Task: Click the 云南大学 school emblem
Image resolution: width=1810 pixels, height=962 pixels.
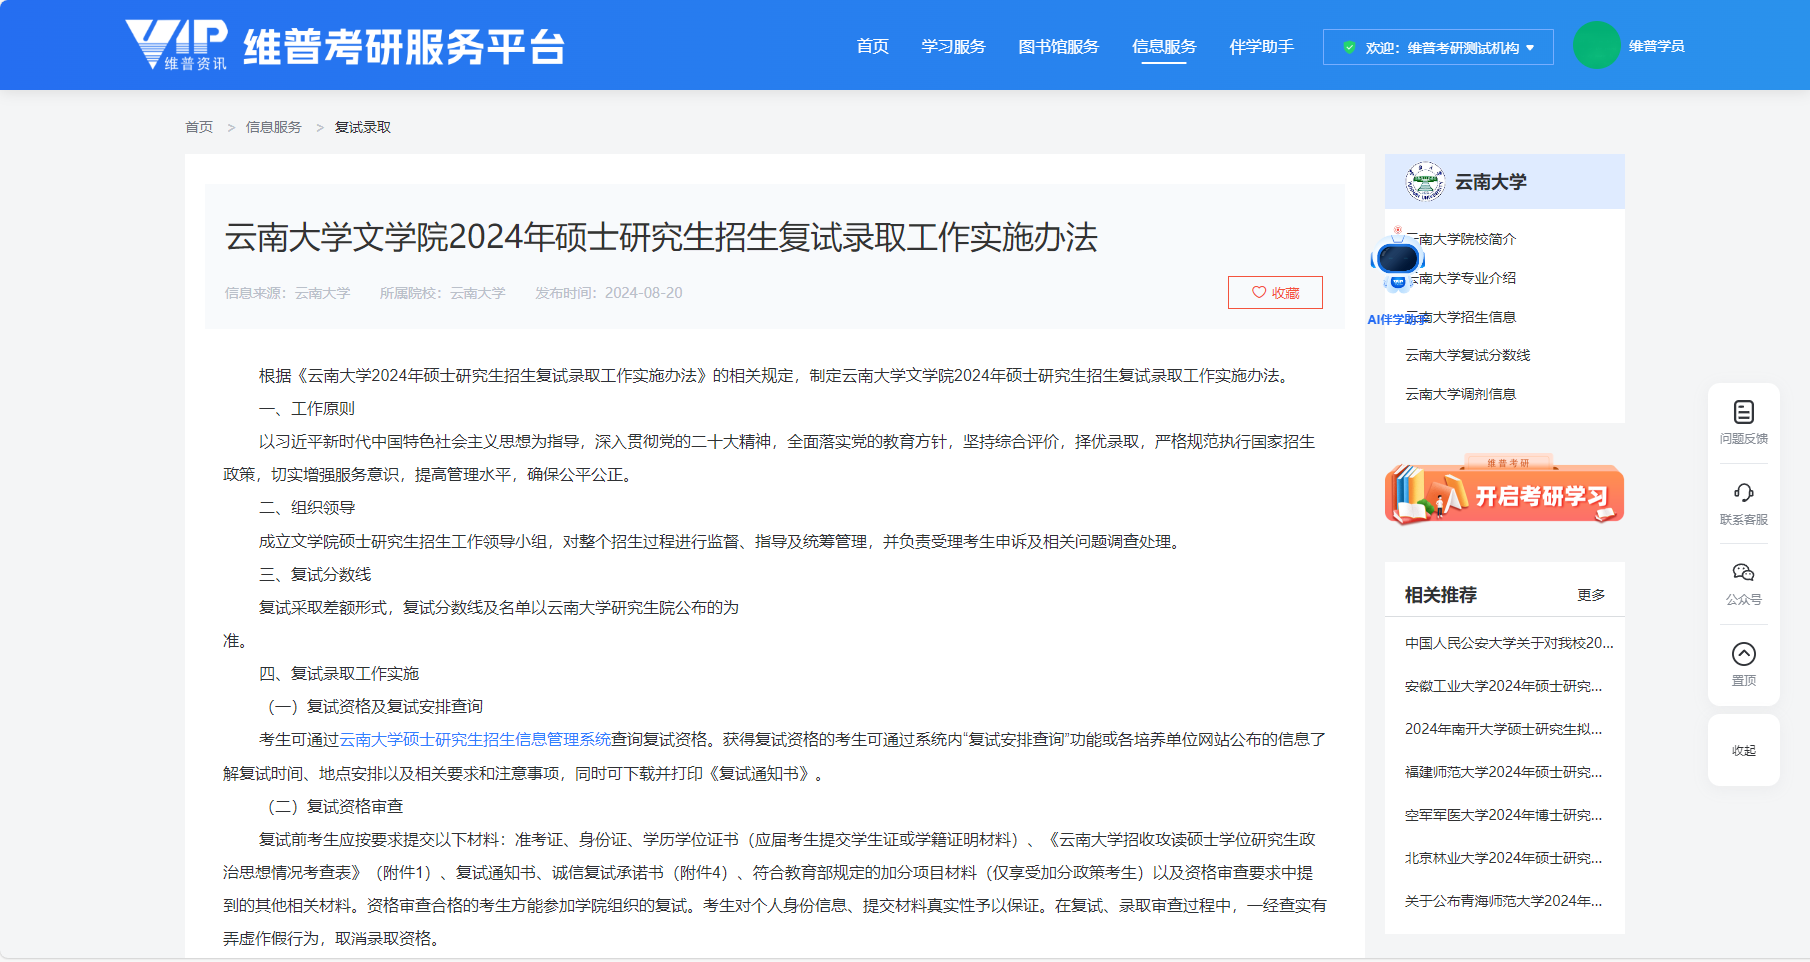Action: [1424, 182]
